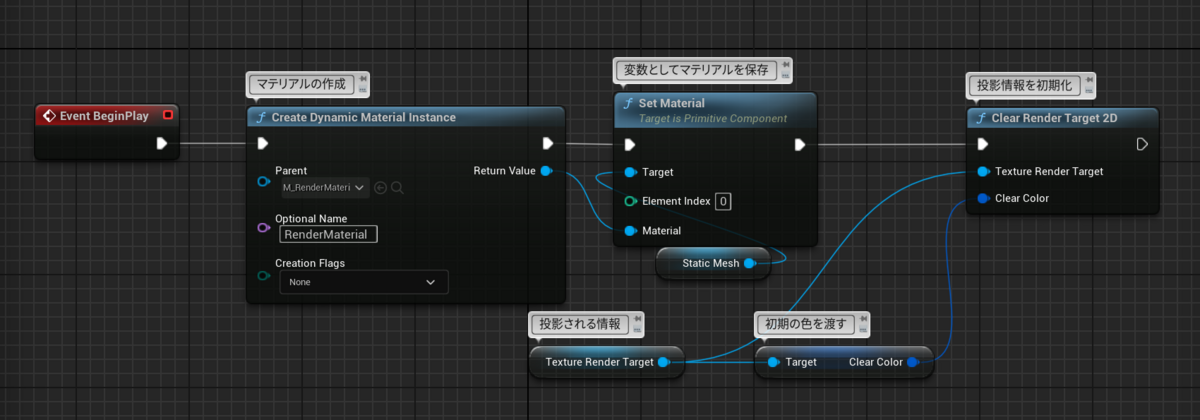Viewport: 1200px width, 420px height.
Task: Select the Texture Render Target variable node label
Action: [x=600, y=362]
